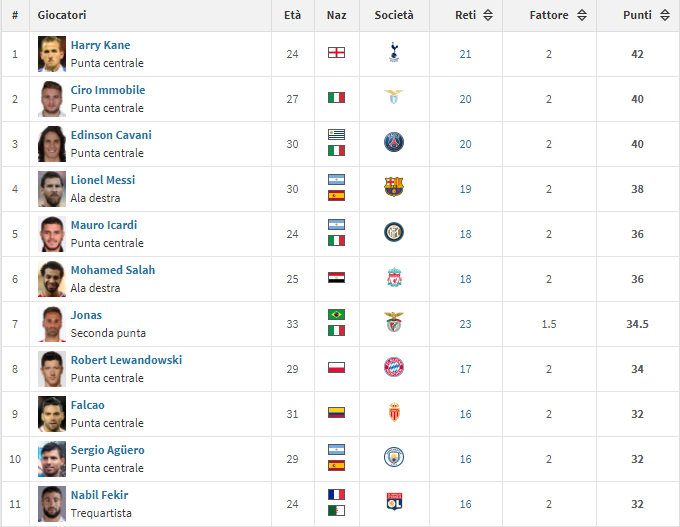
Task: Click the Tottenham club crest icon
Action: point(394,52)
